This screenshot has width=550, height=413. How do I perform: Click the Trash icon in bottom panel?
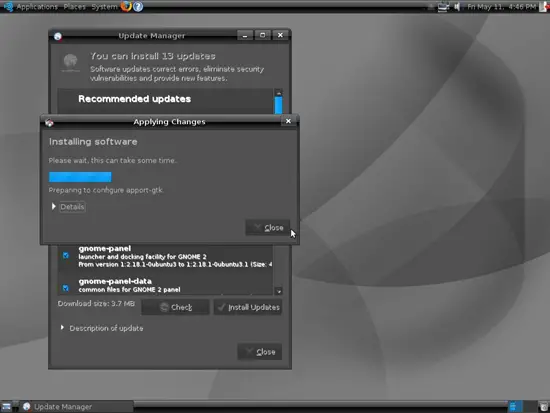(x=544, y=407)
